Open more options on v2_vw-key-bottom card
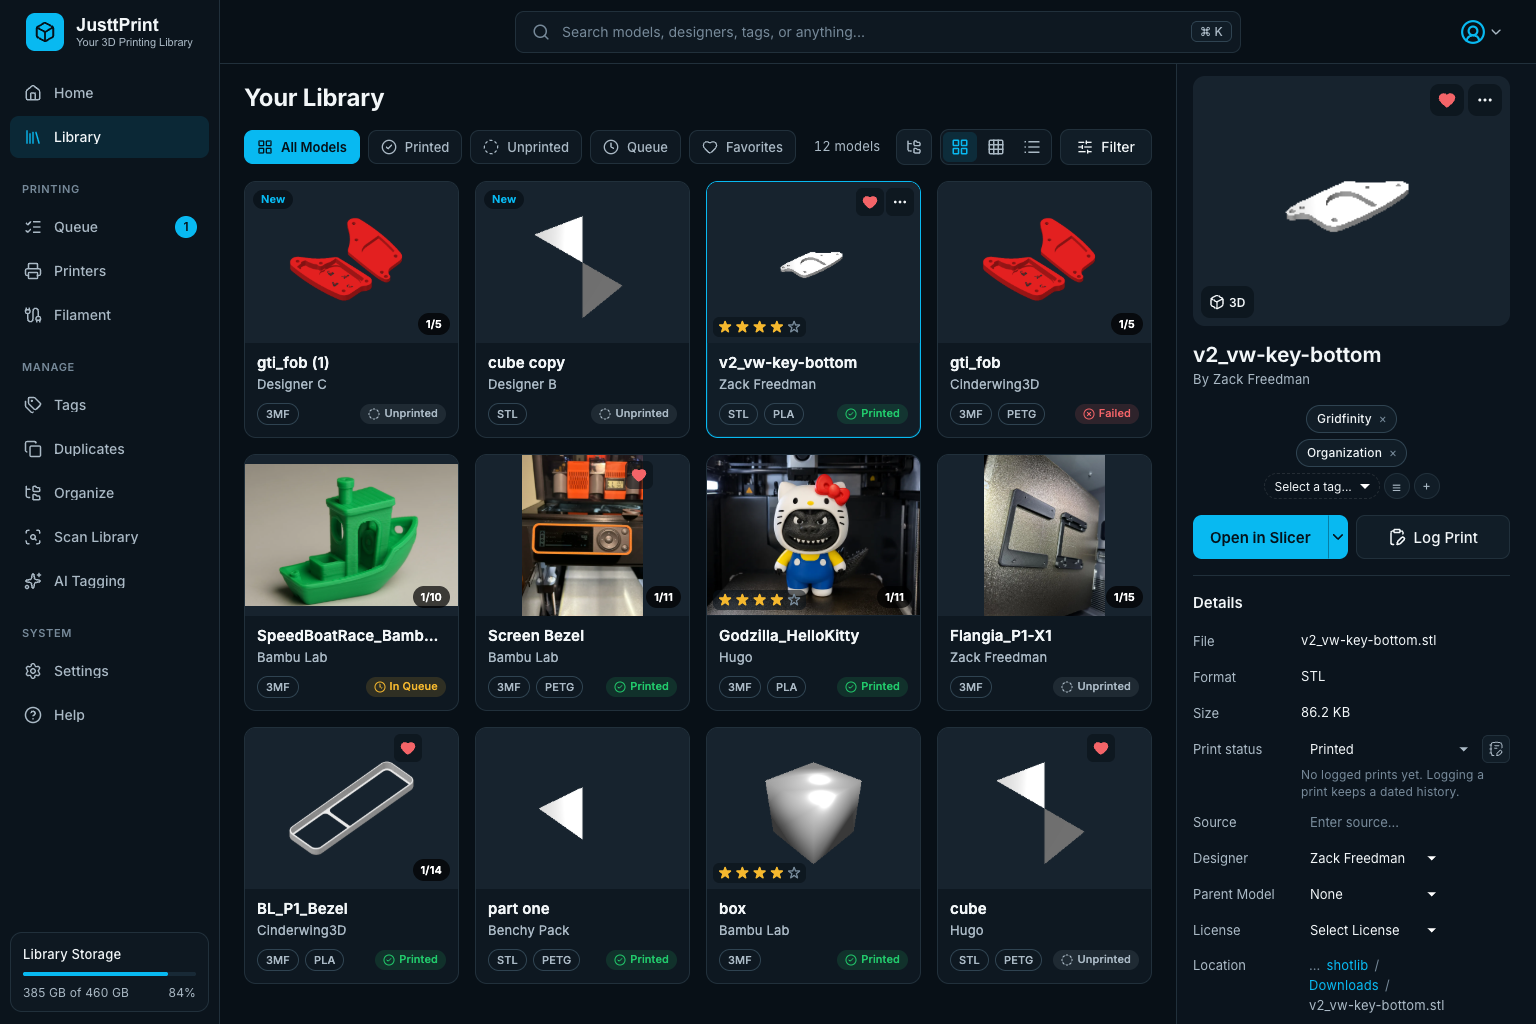1536x1024 pixels. pyautogui.click(x=900, y=202)
